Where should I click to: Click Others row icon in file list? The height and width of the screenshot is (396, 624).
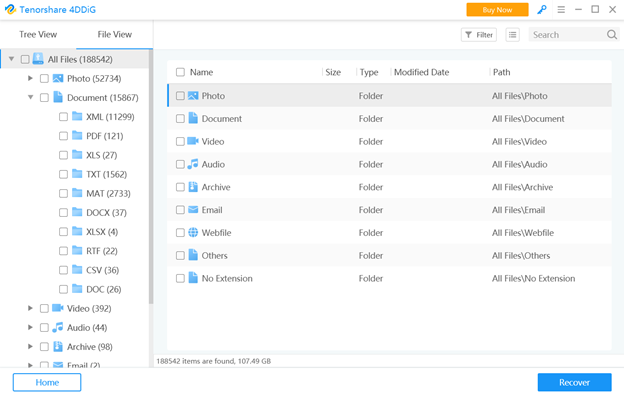click(193, 255)
